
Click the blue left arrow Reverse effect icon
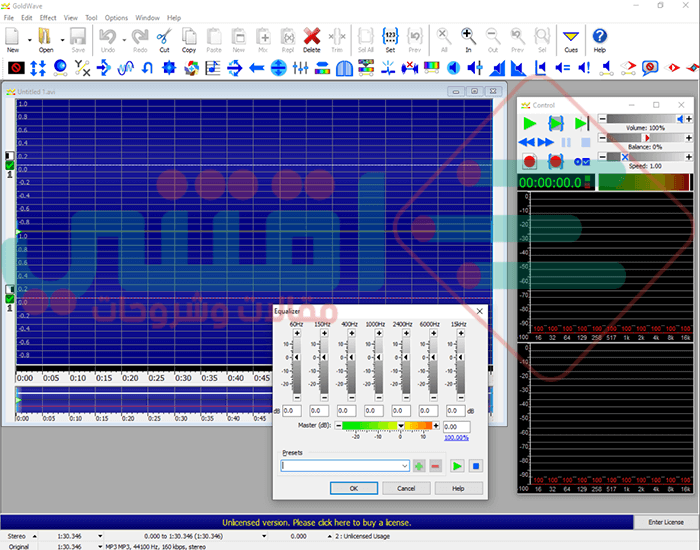pyautogui.click(x=256, y=68)
